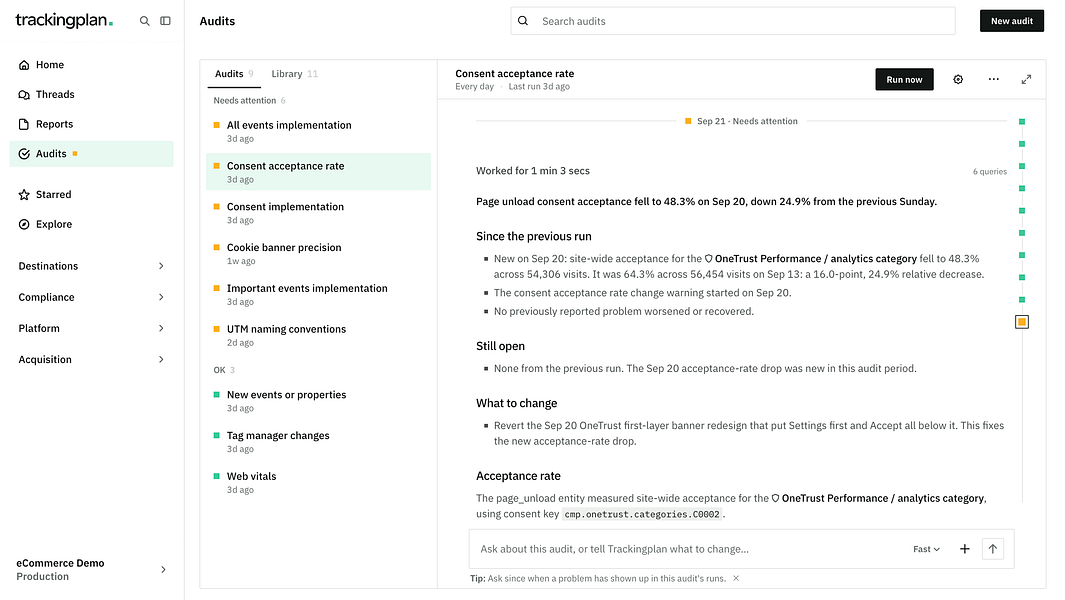Open audit settings gear icon
Viewport: 1065px width, 600px height.
958,80
